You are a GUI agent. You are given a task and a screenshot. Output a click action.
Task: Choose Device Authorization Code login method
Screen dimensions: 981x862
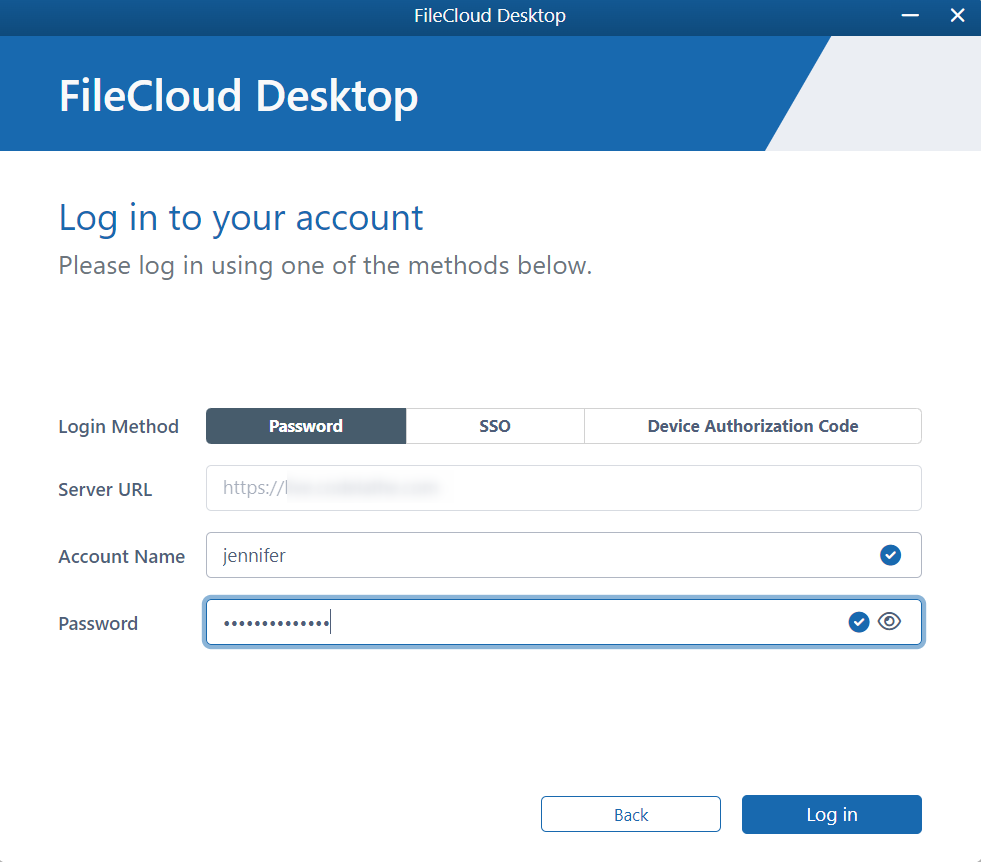pyautogui.click(x=753, y=426)
